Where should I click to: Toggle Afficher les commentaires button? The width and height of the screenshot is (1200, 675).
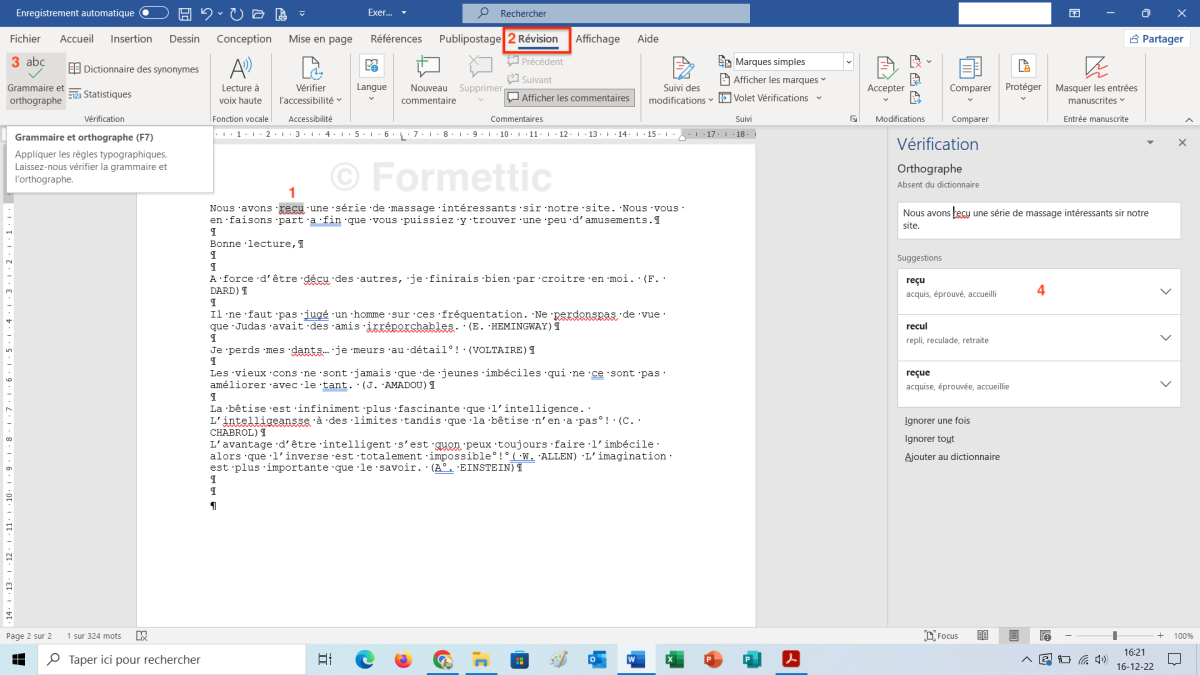(570, 98)
